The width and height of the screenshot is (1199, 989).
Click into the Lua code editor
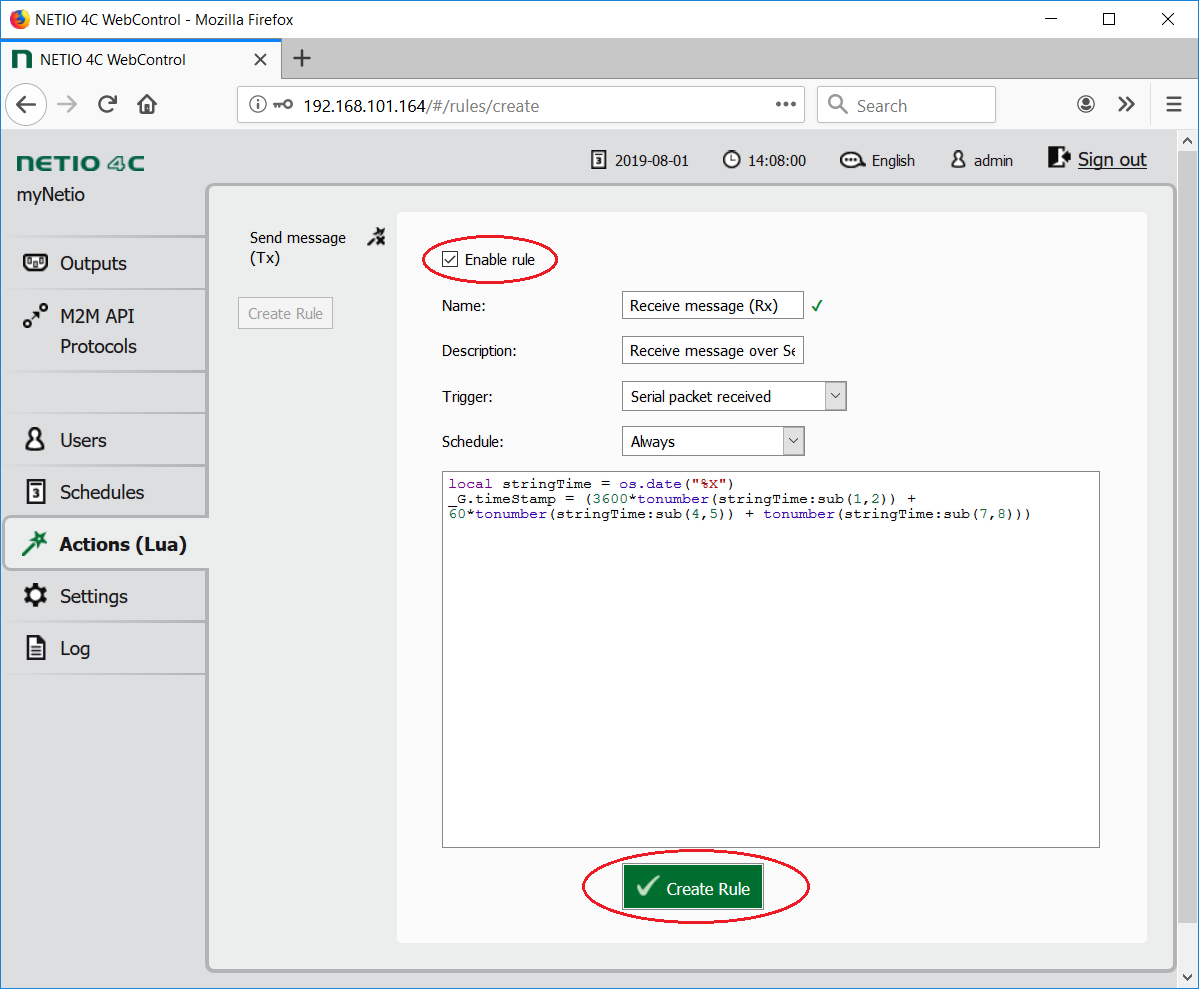tap(771, 659)
